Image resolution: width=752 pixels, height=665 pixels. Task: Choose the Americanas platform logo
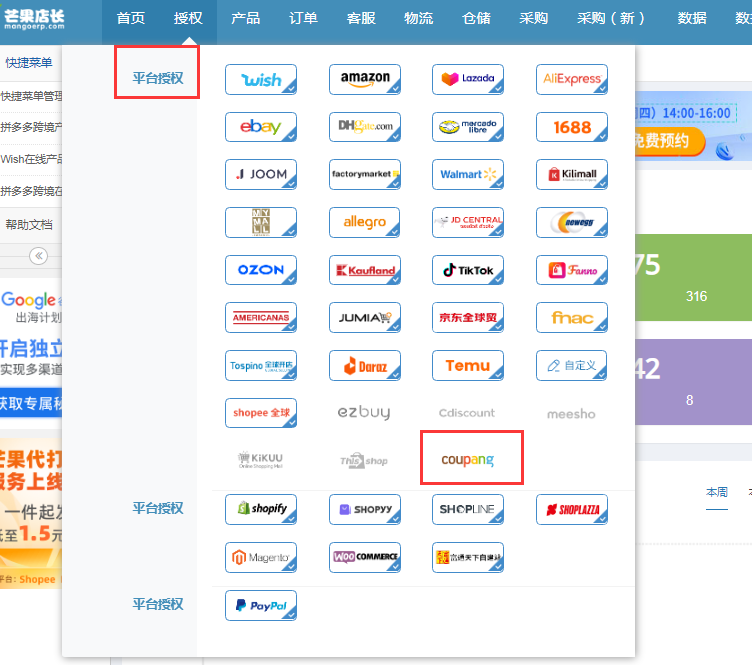(x=261, y=317)
